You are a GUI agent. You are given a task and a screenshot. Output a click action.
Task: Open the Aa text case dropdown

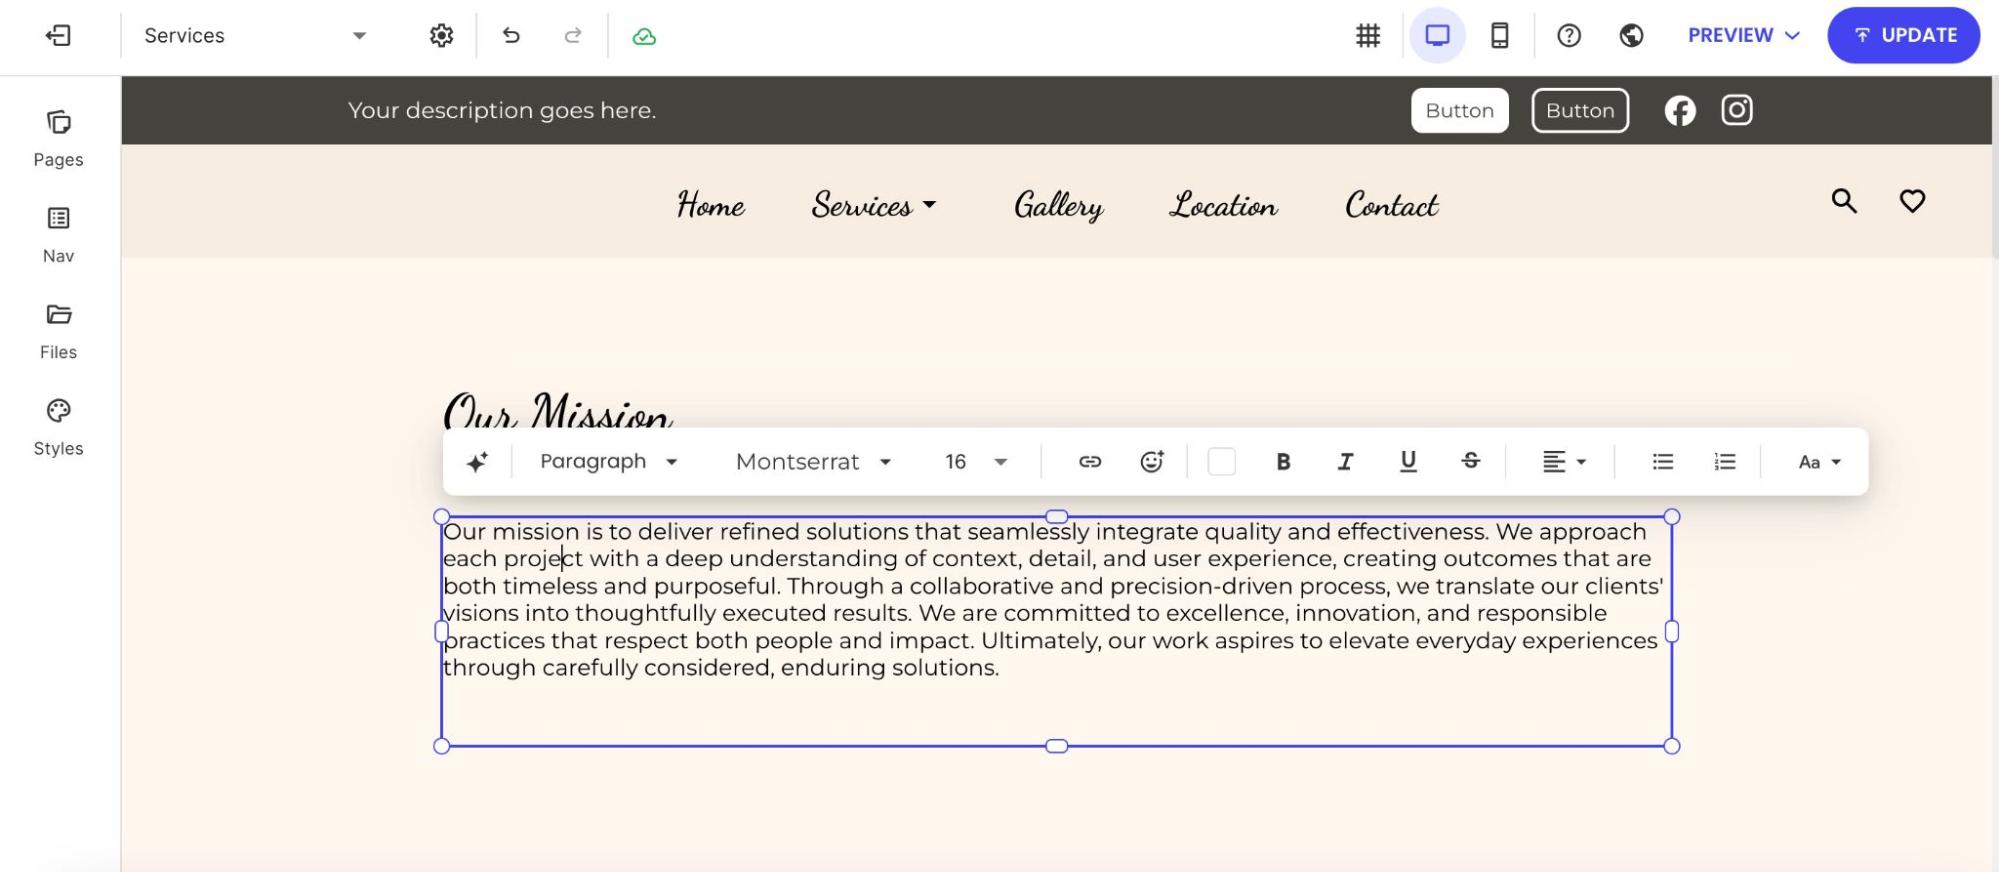(1819, 461)
